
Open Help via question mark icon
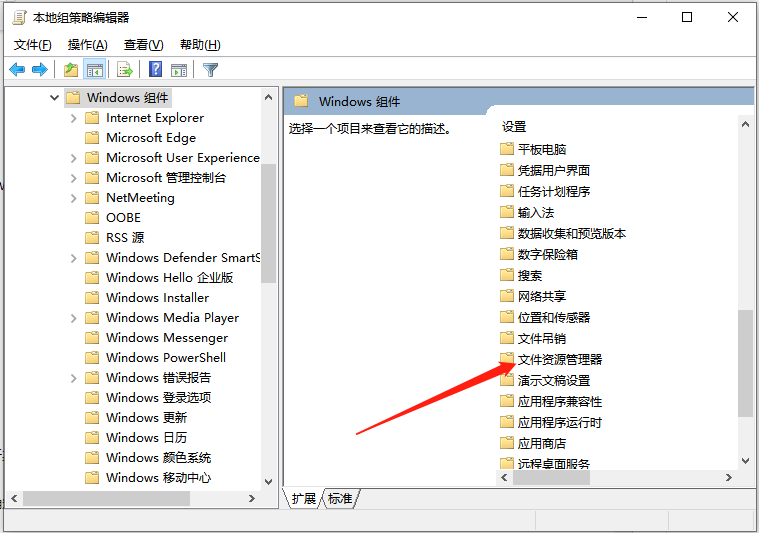155,69
